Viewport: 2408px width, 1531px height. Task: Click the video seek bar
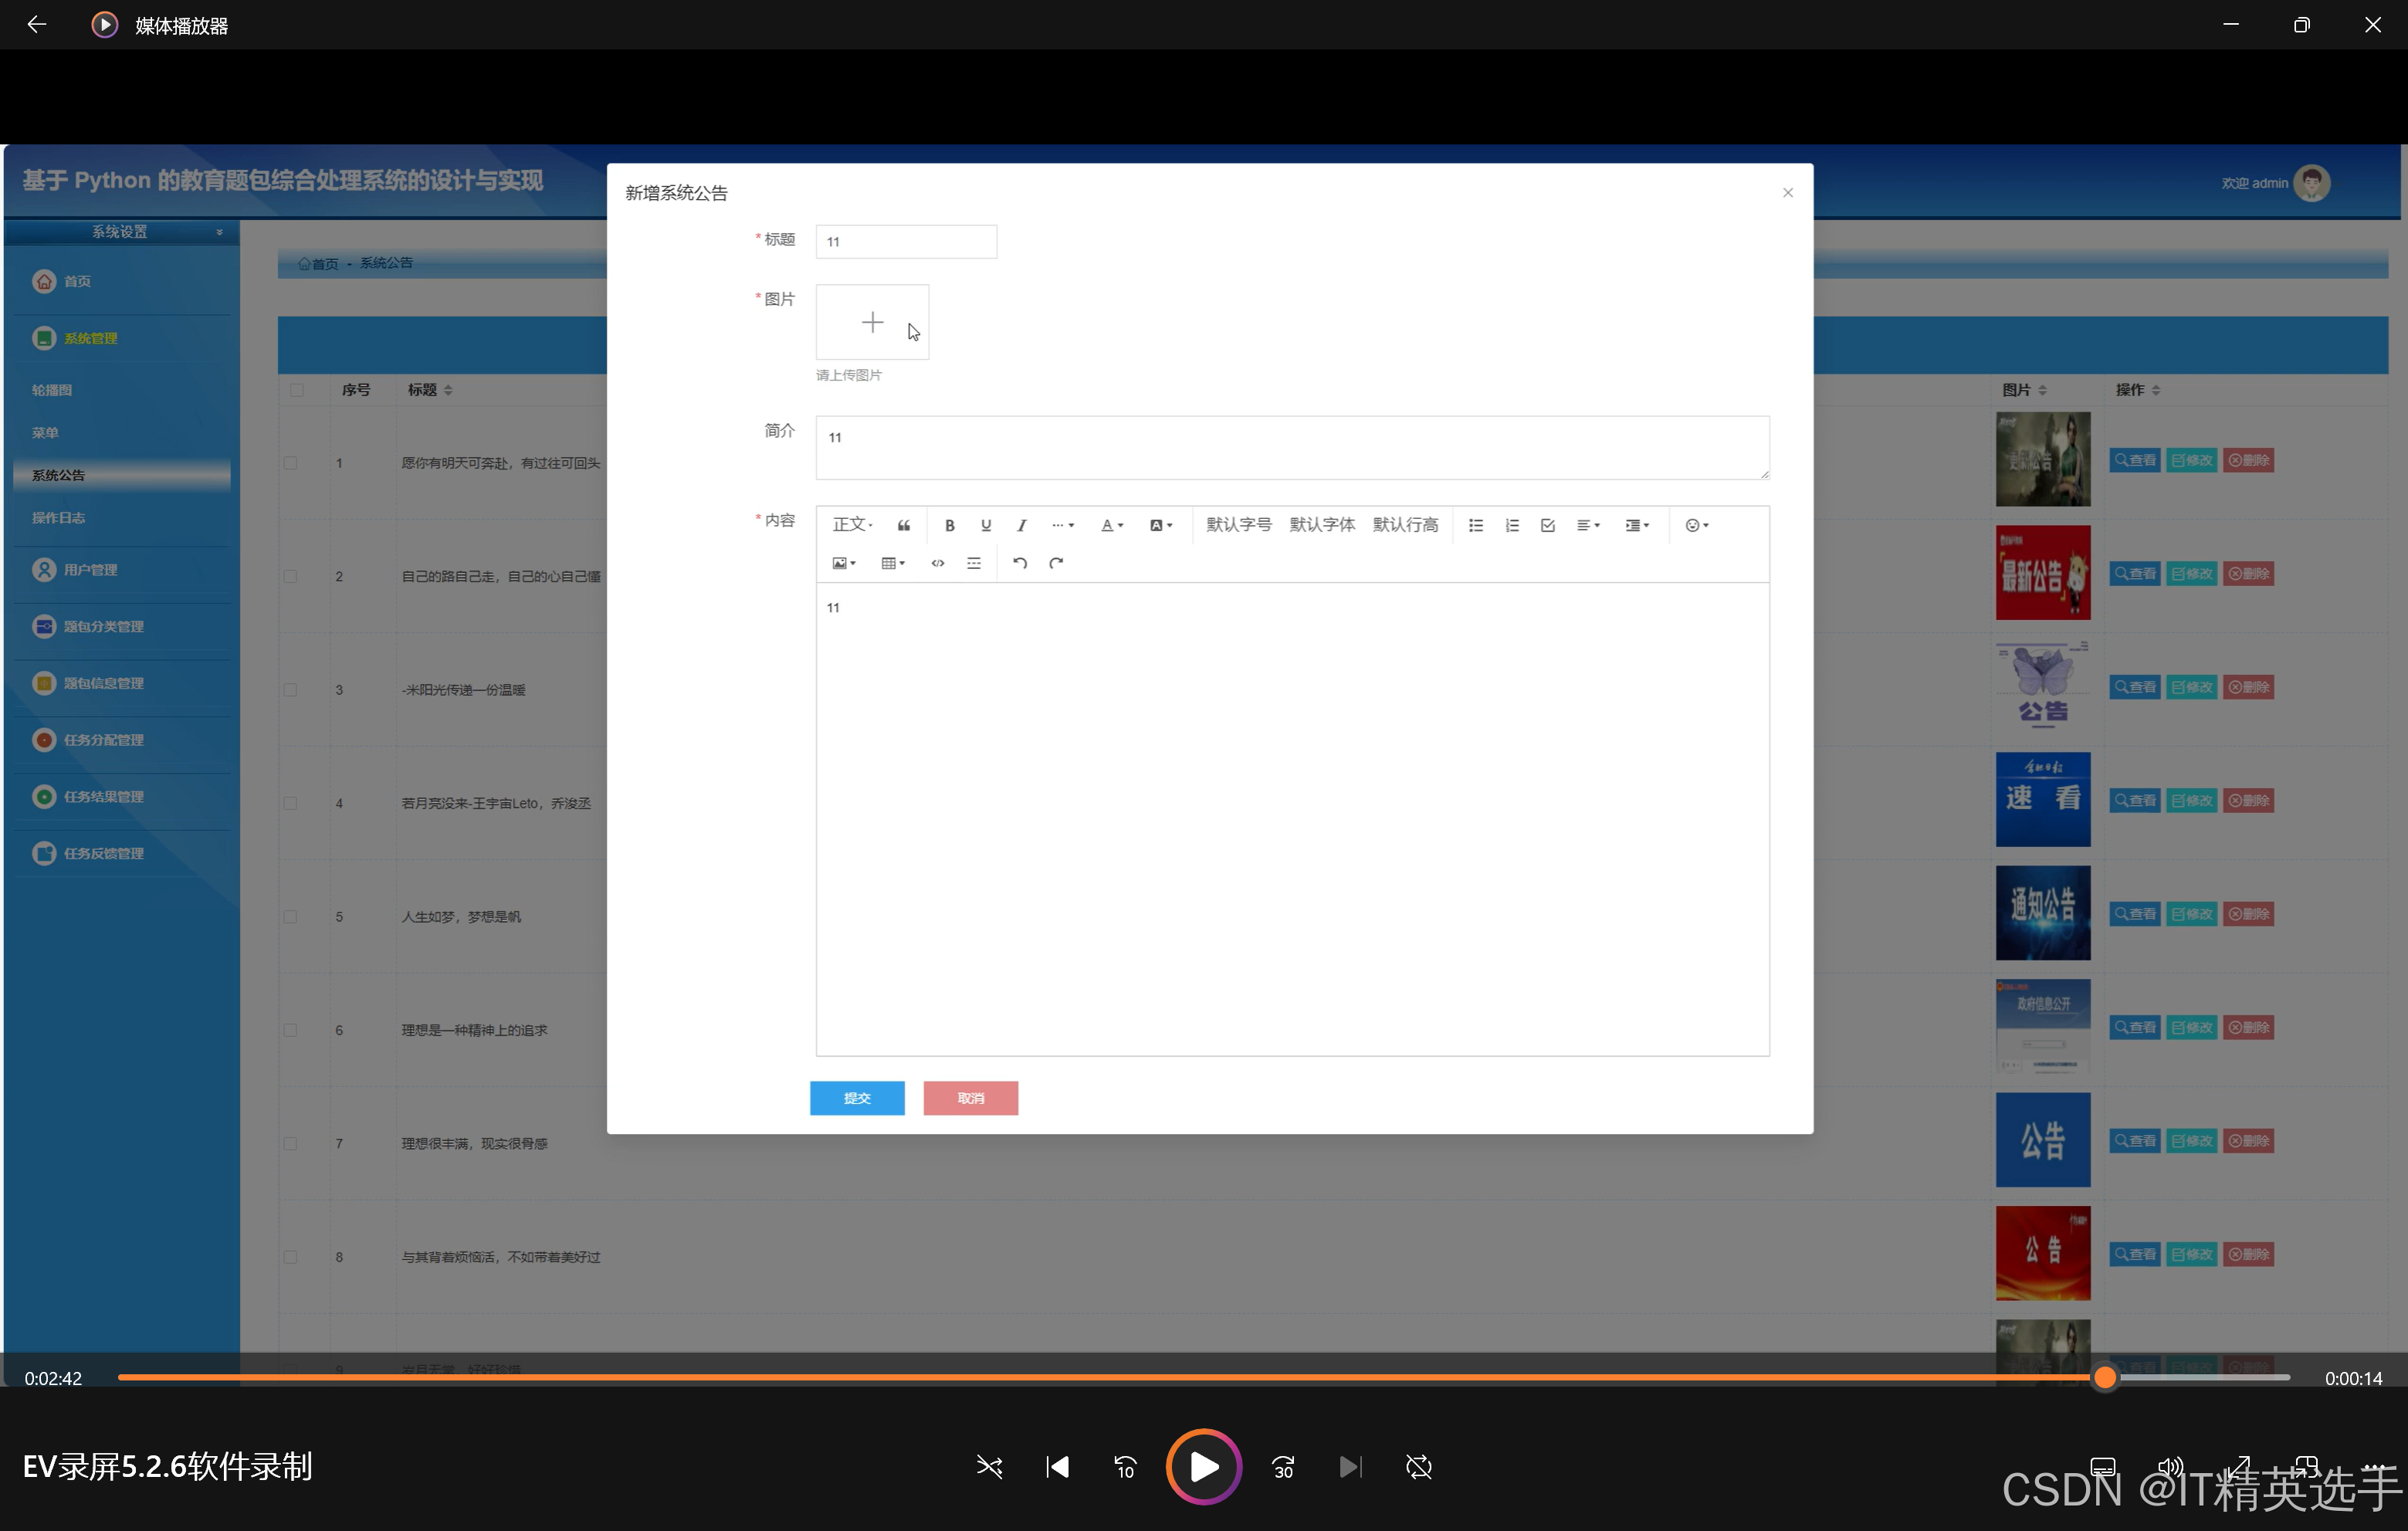[1203, 1378]
